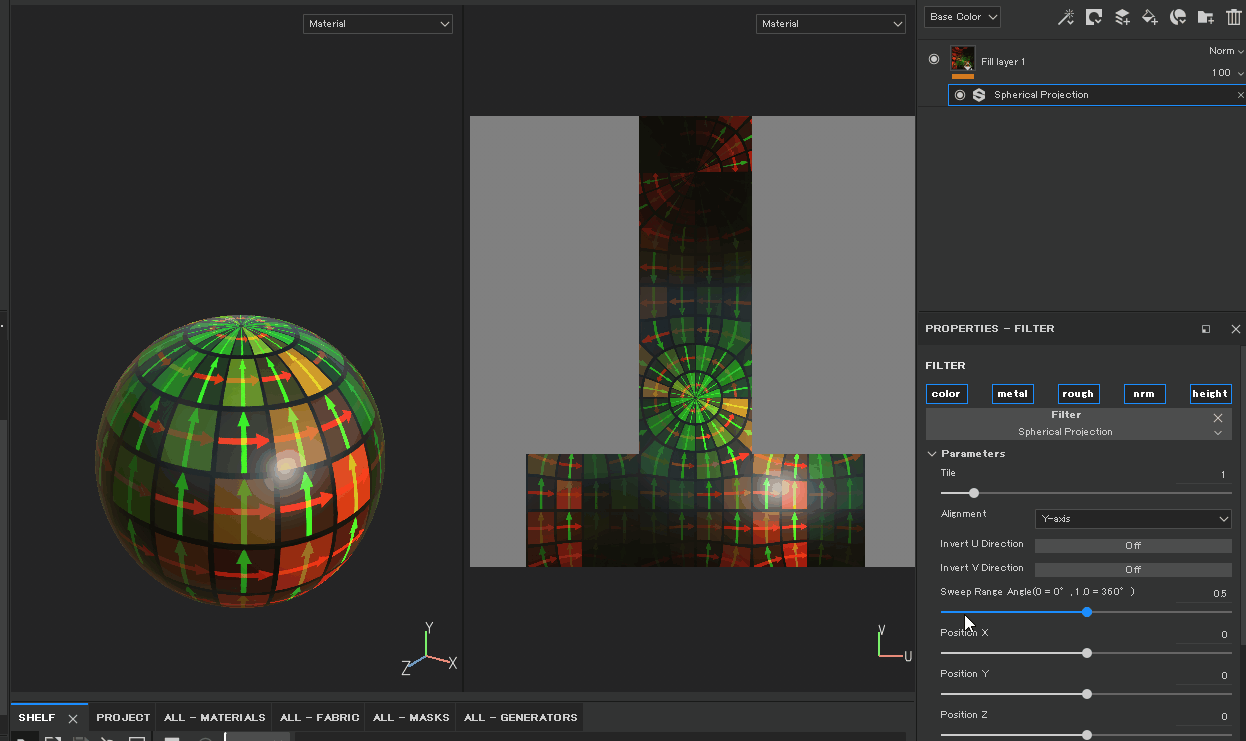Add a new fill layer
The height and width of the screenshot is (741, 1246).
[1148, 16]
